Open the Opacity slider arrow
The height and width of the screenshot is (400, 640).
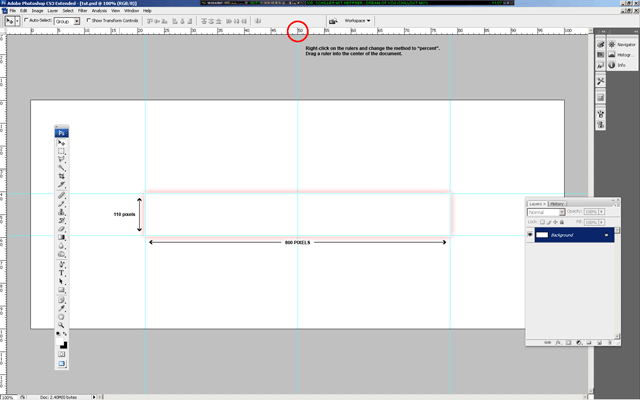[x=602, y=211]
